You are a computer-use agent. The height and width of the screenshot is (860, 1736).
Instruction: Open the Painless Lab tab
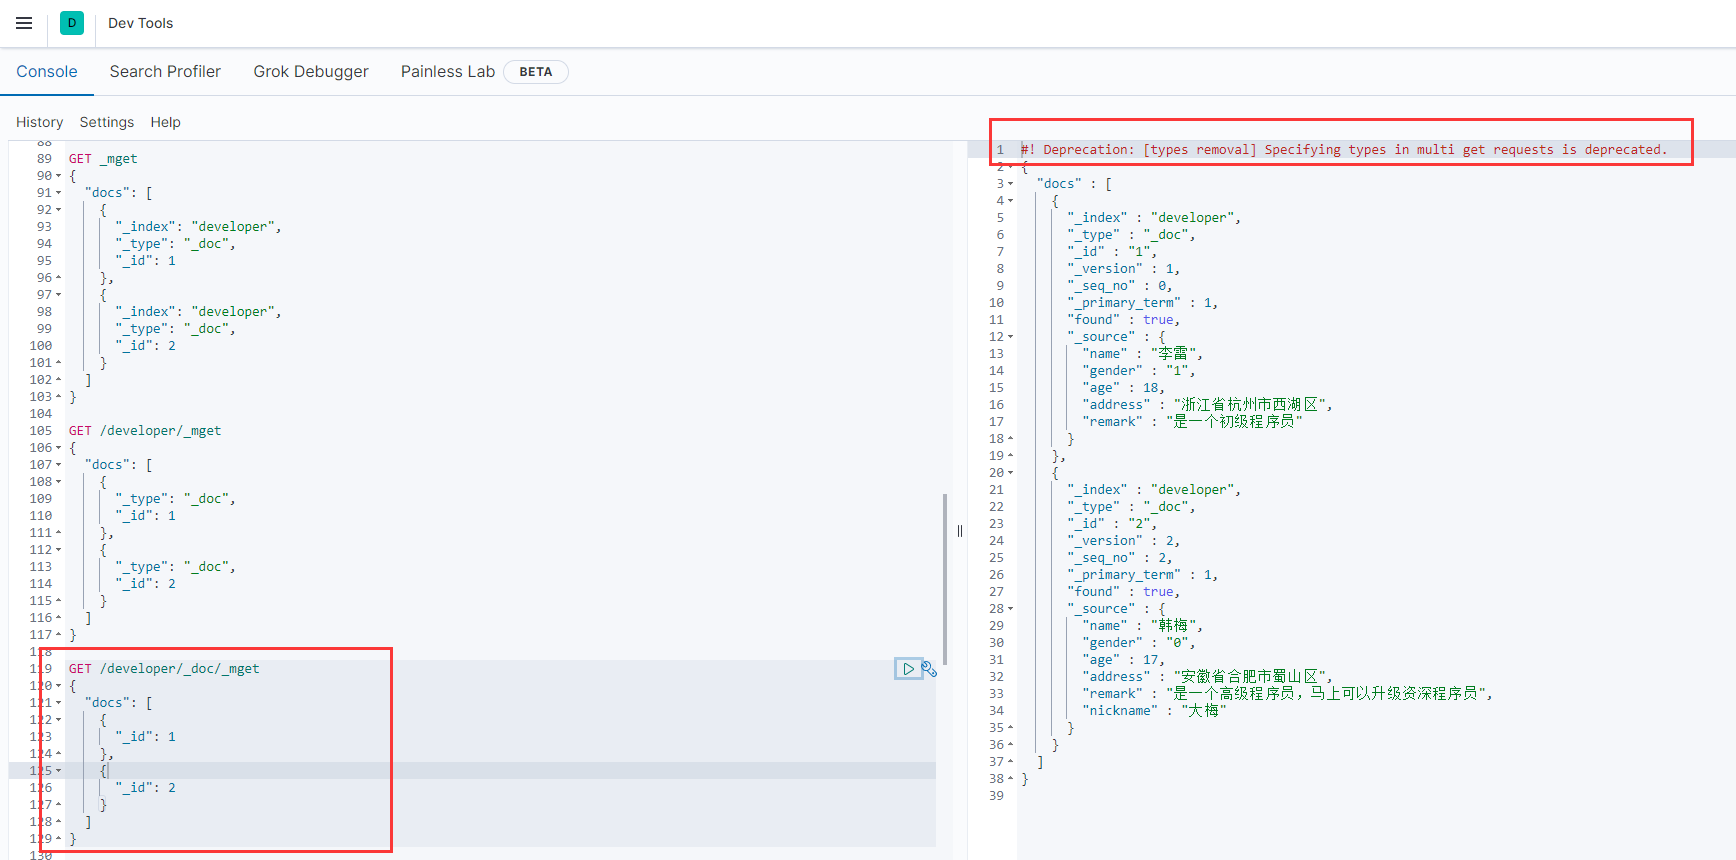coord(448,72)
